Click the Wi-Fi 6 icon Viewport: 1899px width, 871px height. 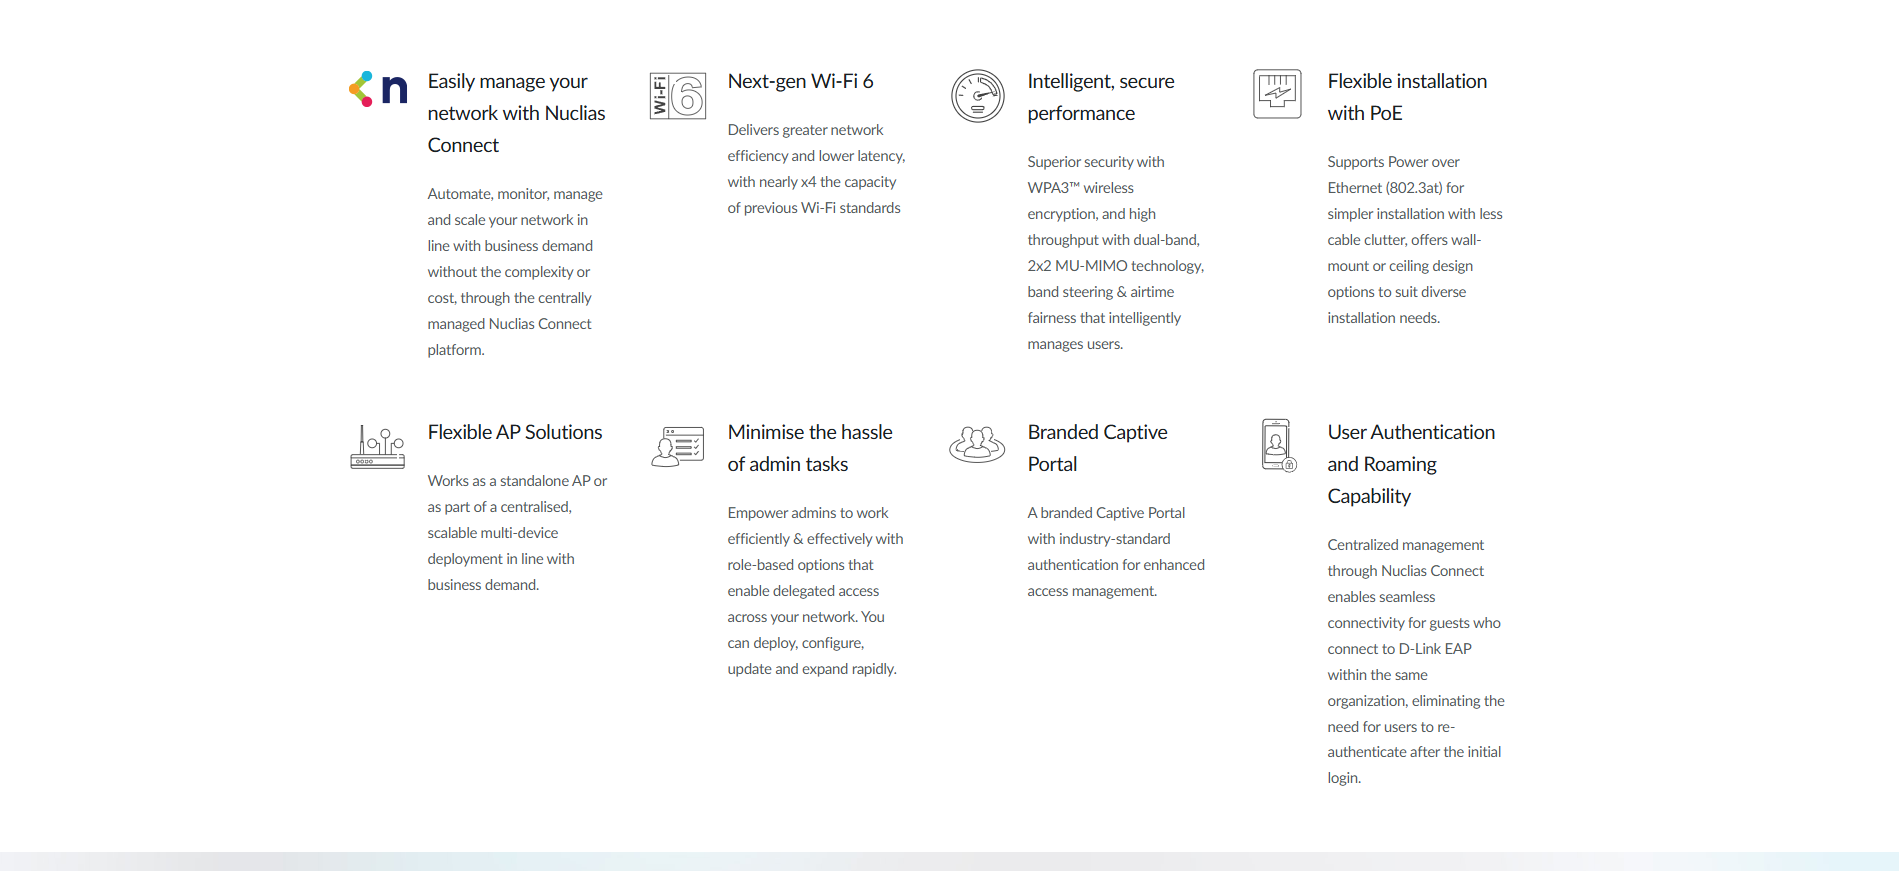pos(677,96)
